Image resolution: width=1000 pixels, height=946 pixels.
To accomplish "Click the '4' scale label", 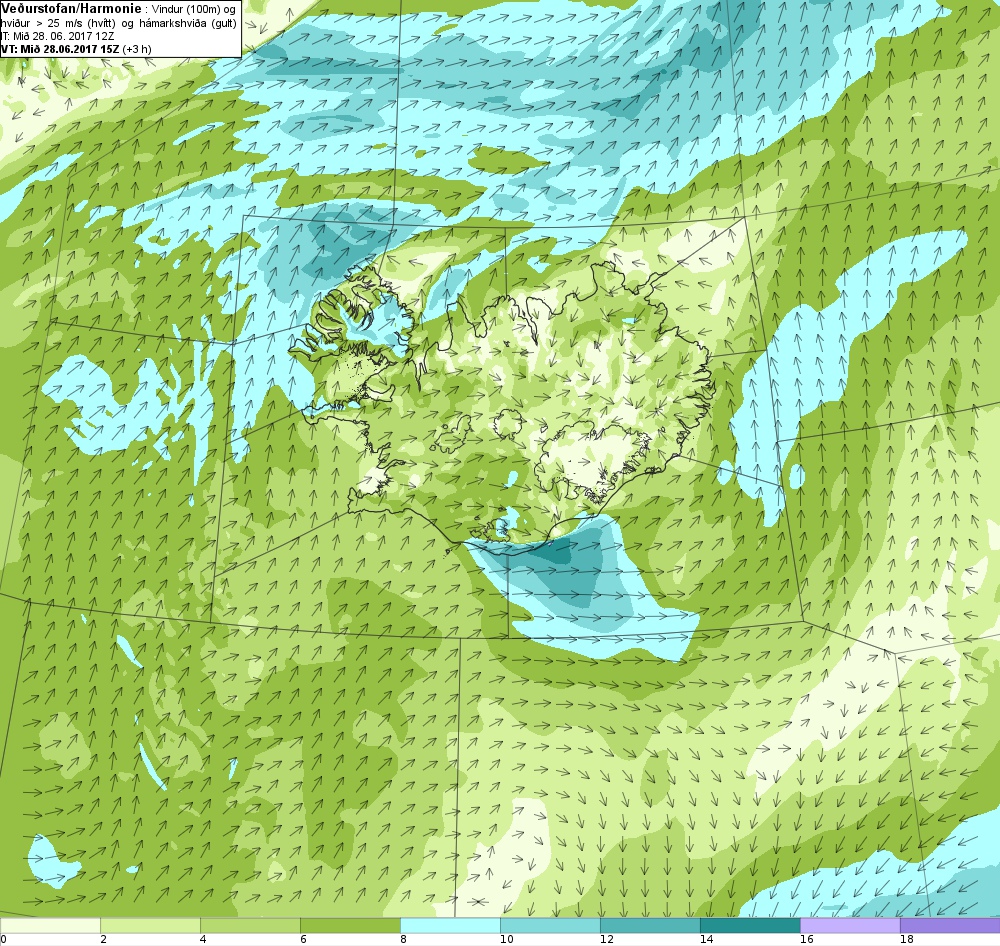I will tap(203, 939).
